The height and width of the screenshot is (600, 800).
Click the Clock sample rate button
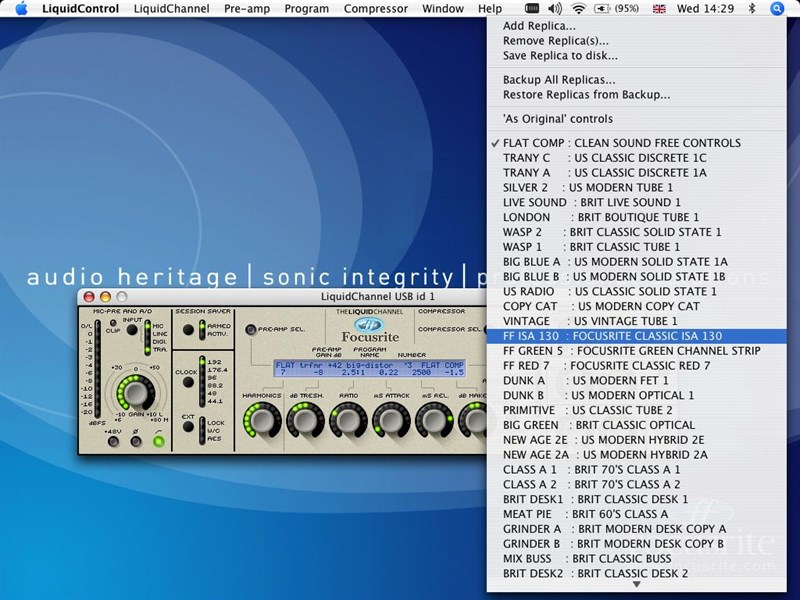coord(188,382)
